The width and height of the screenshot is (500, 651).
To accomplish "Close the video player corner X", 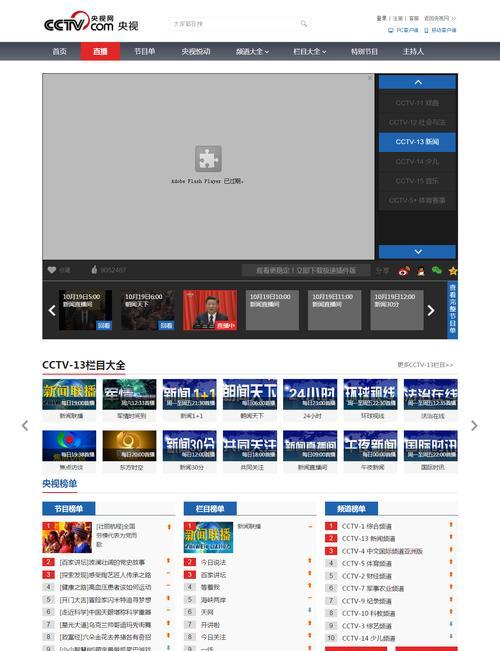I will pos(370,78).
